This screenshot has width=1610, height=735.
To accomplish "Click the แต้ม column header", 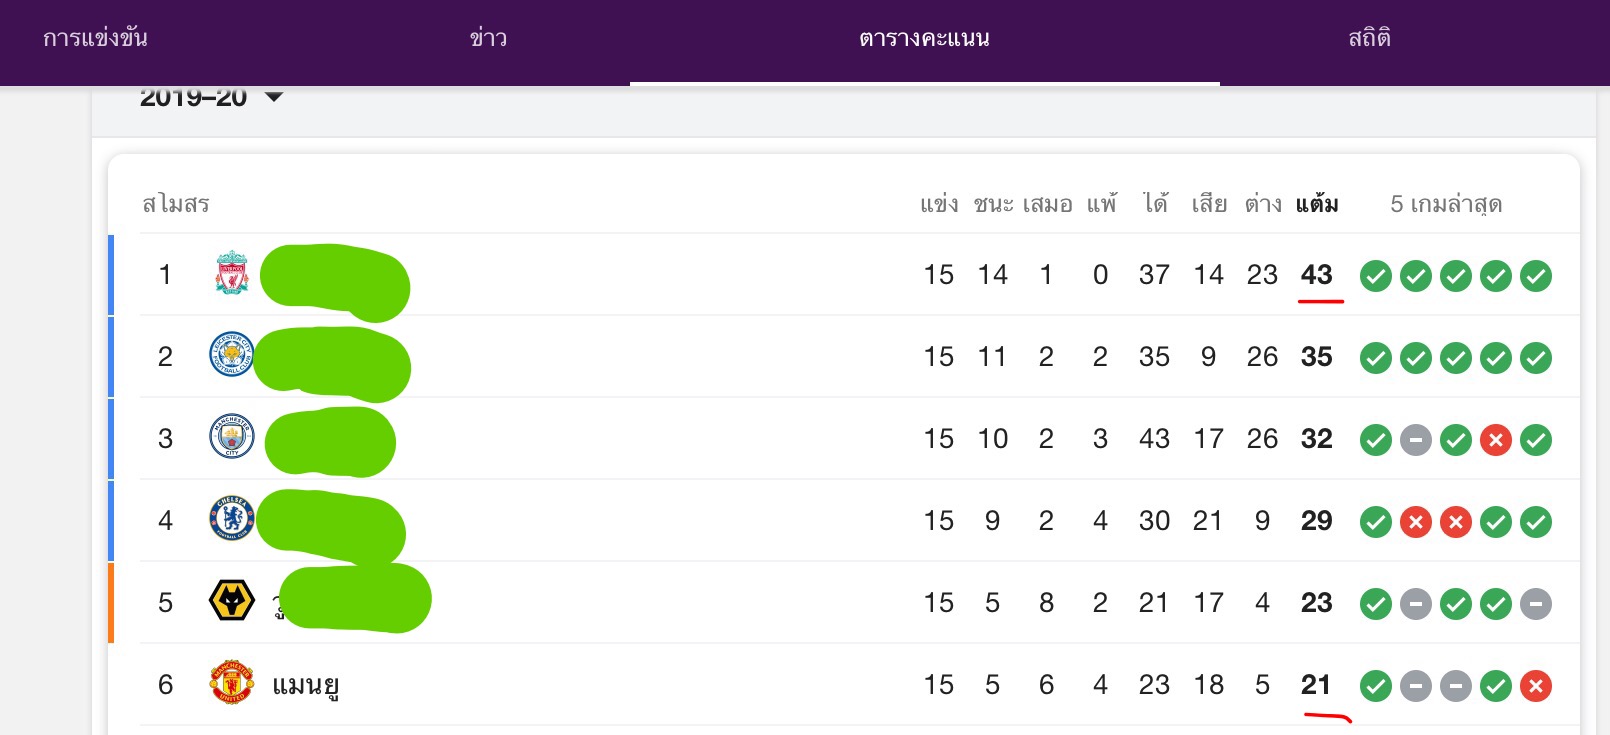I will pyautogui.click(x=1316, y=204).
